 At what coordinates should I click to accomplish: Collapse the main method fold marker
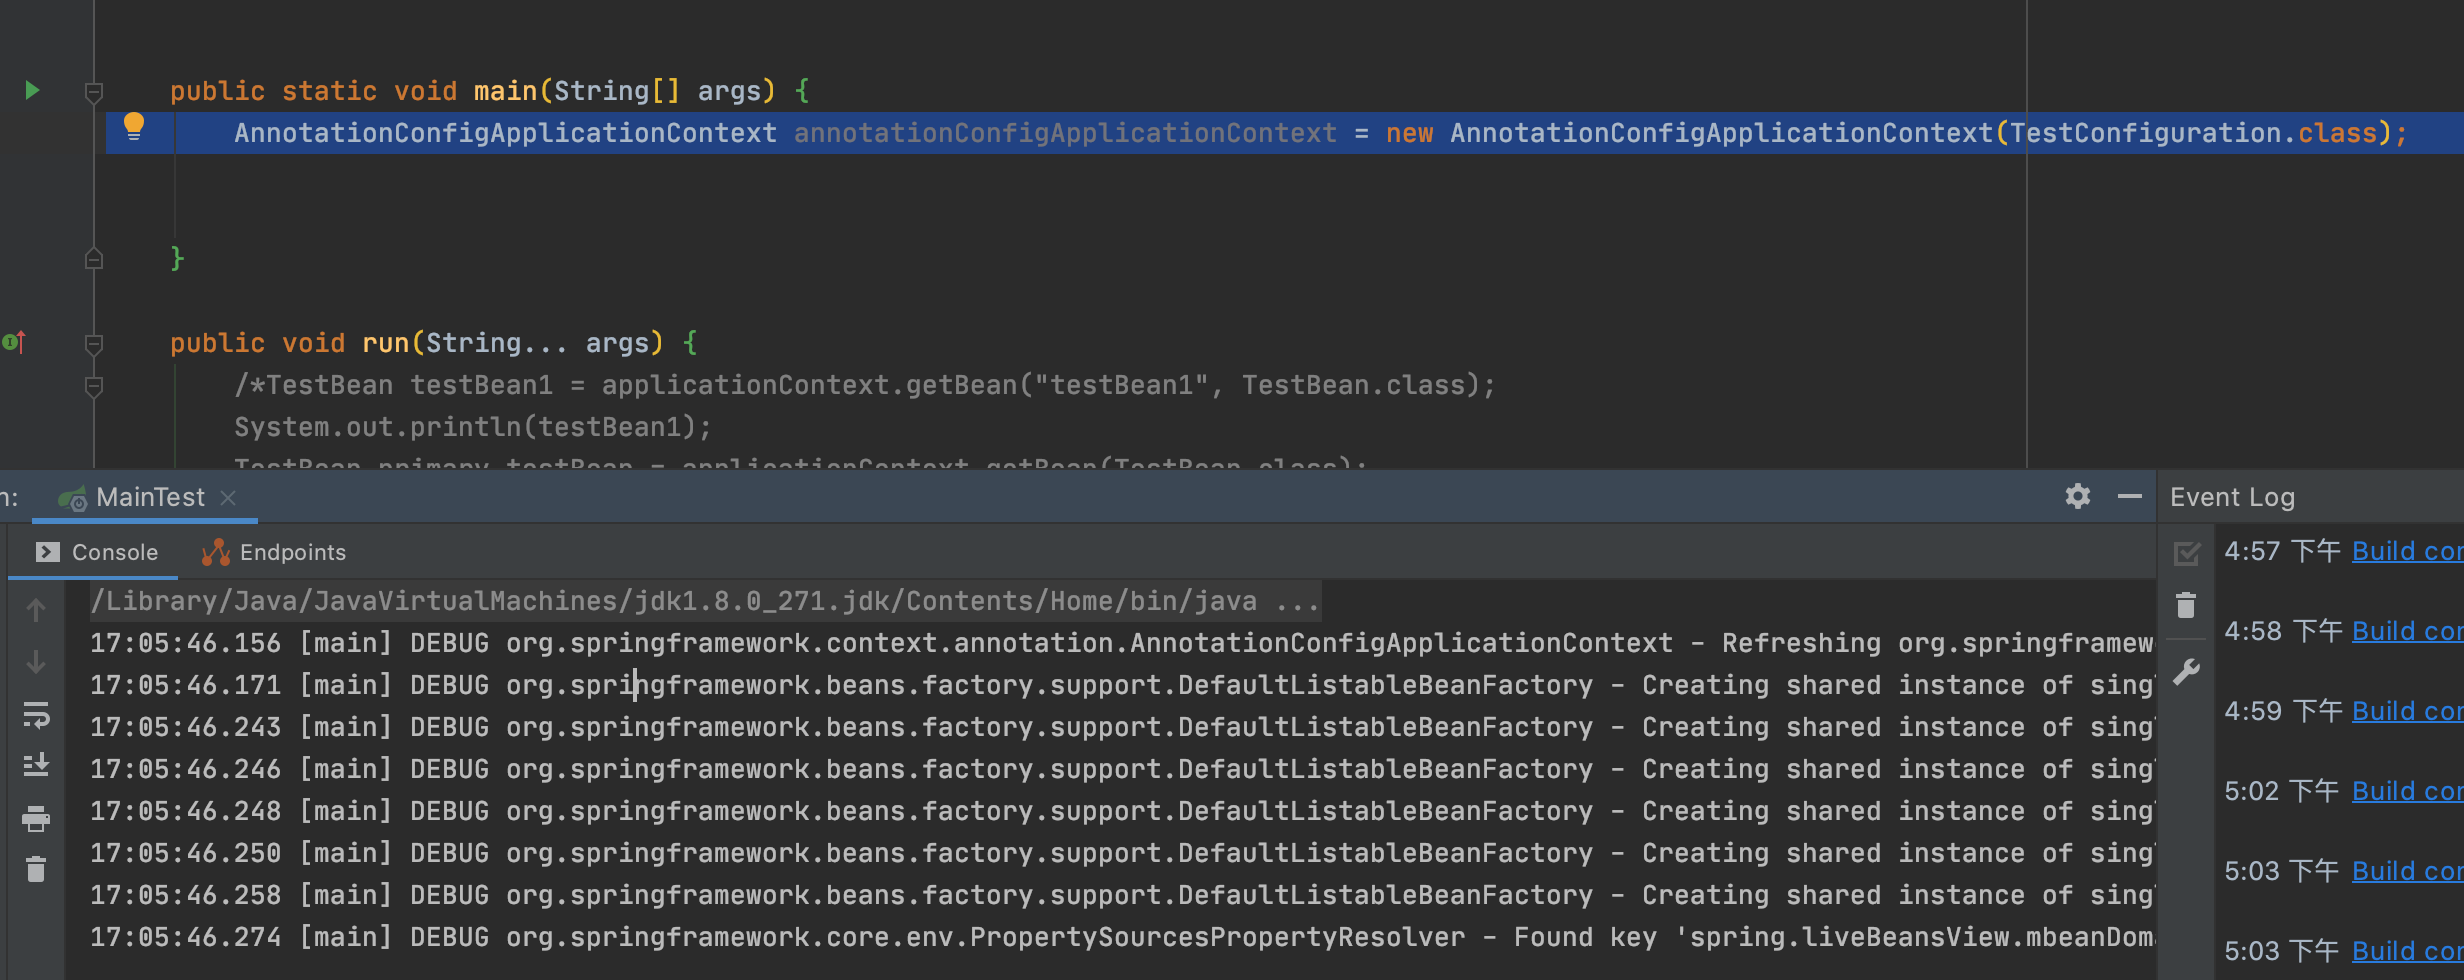[x=94, y=93]
